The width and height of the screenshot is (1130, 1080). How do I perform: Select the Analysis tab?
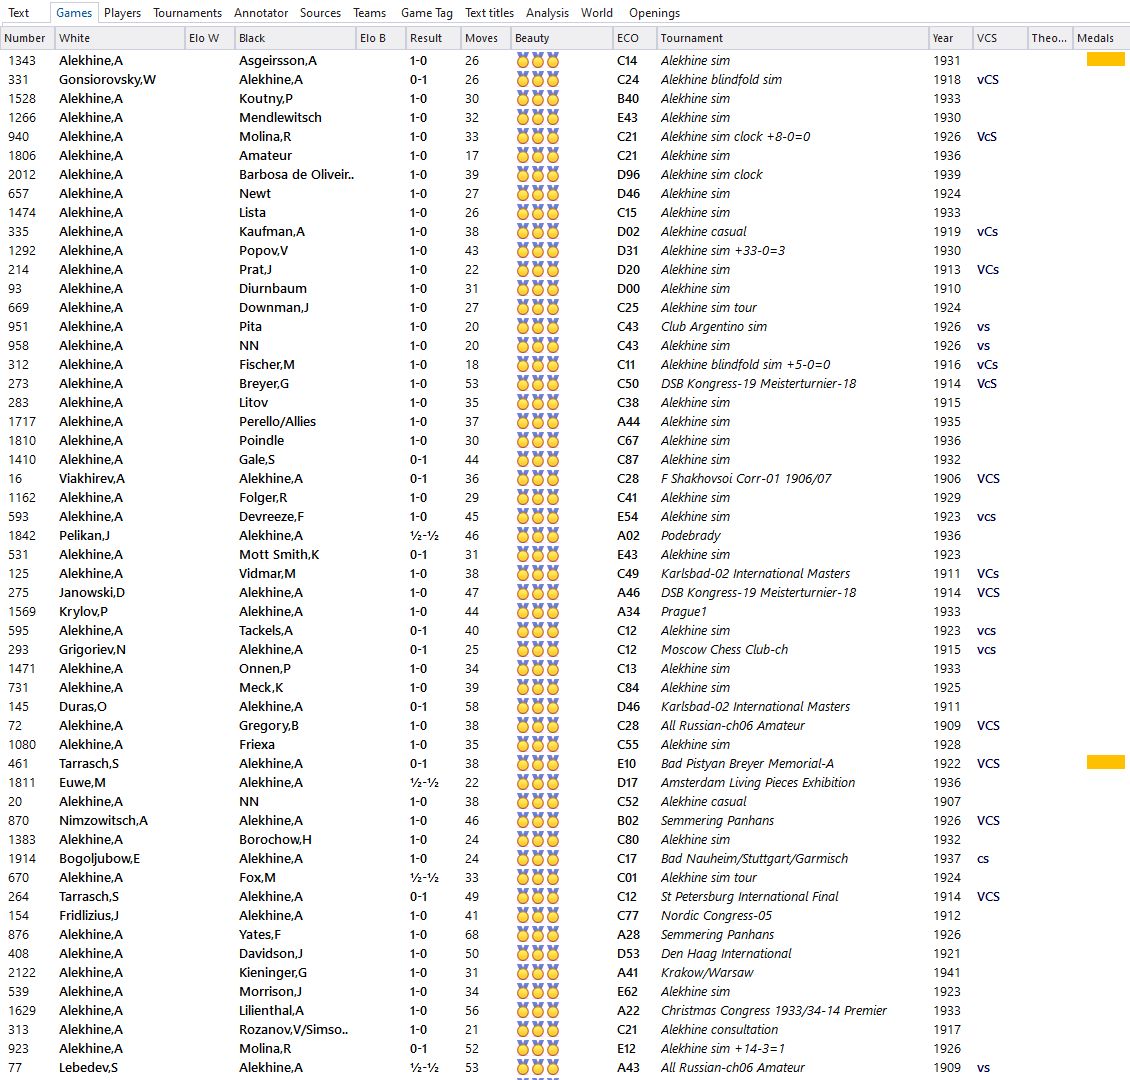pos(547,13)
